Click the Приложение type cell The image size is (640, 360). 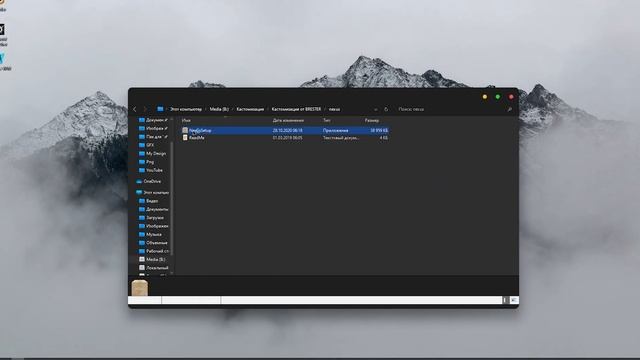(x=336, y=130)
